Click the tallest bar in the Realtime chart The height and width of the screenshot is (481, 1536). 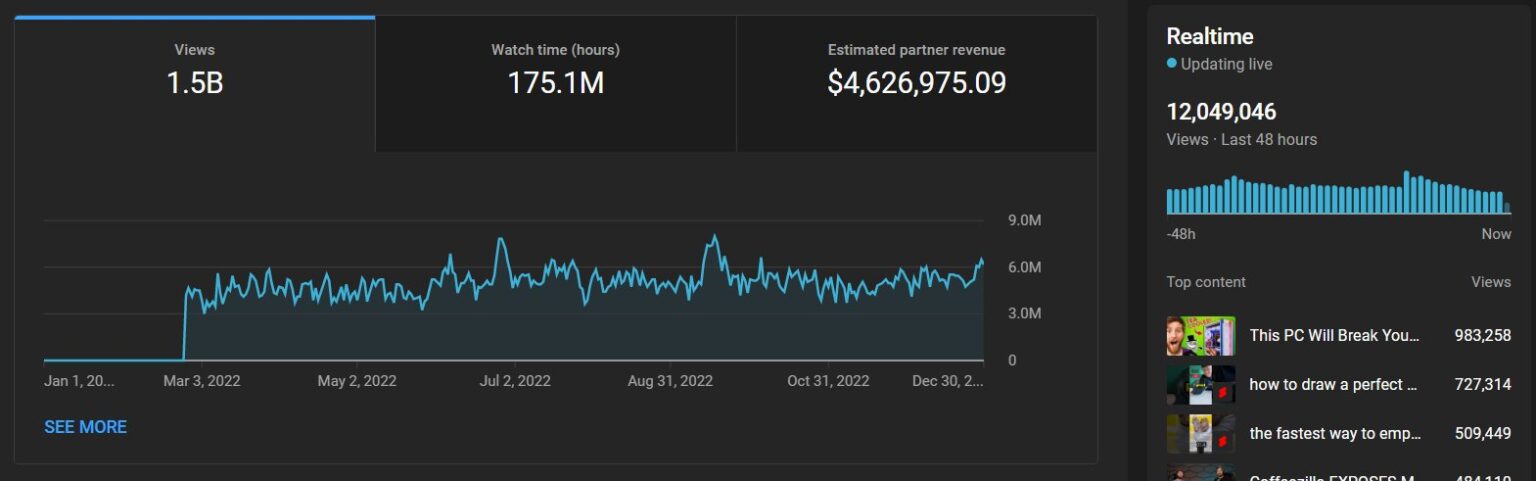coord(1407,193)
